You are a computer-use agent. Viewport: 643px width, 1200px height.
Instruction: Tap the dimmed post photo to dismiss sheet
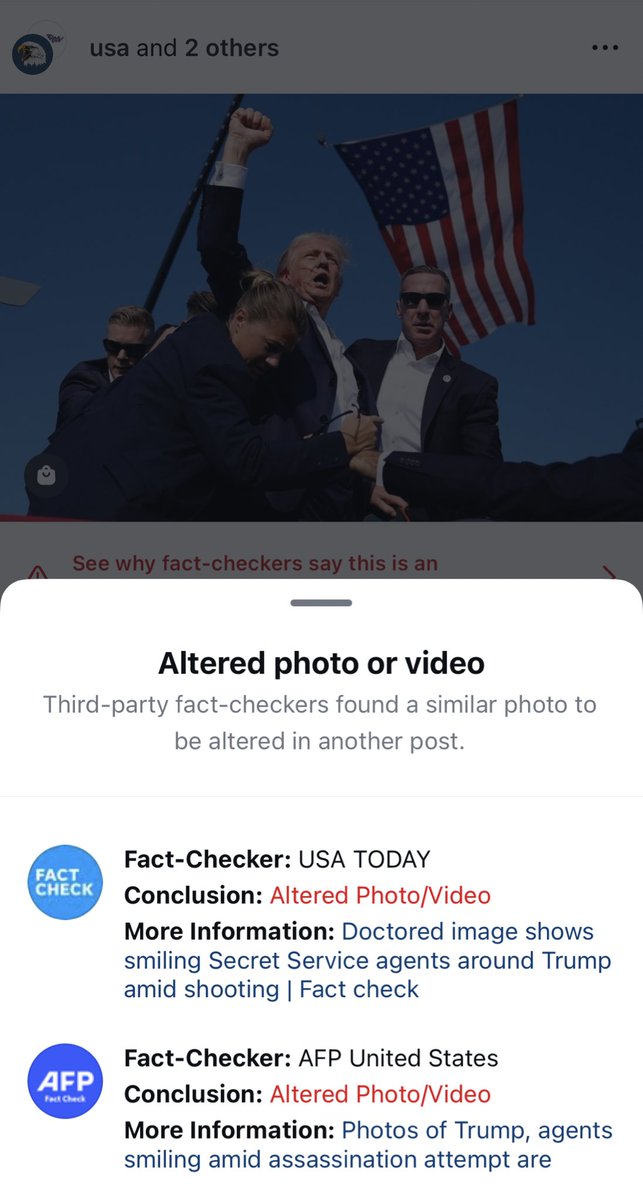[x=321, y=308]
